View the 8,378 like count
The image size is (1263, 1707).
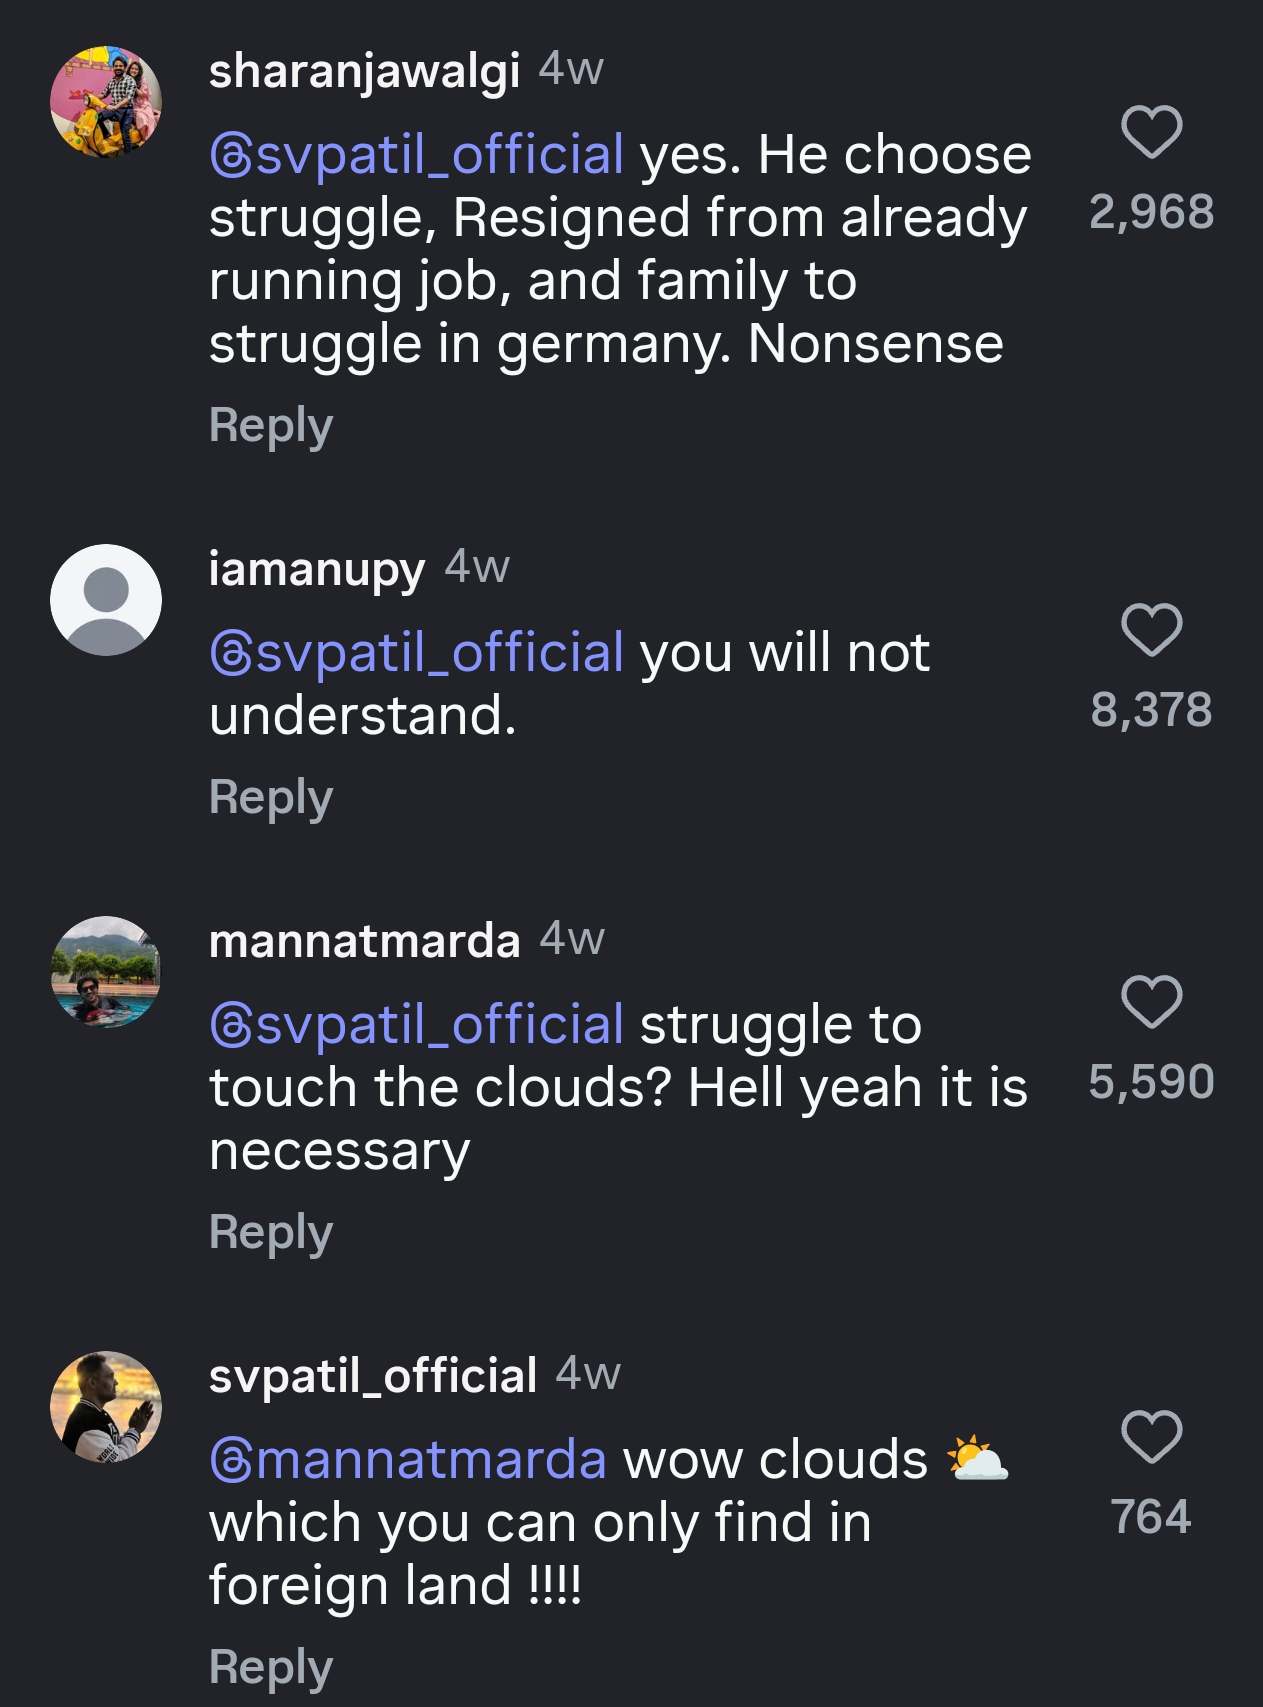1151,710
